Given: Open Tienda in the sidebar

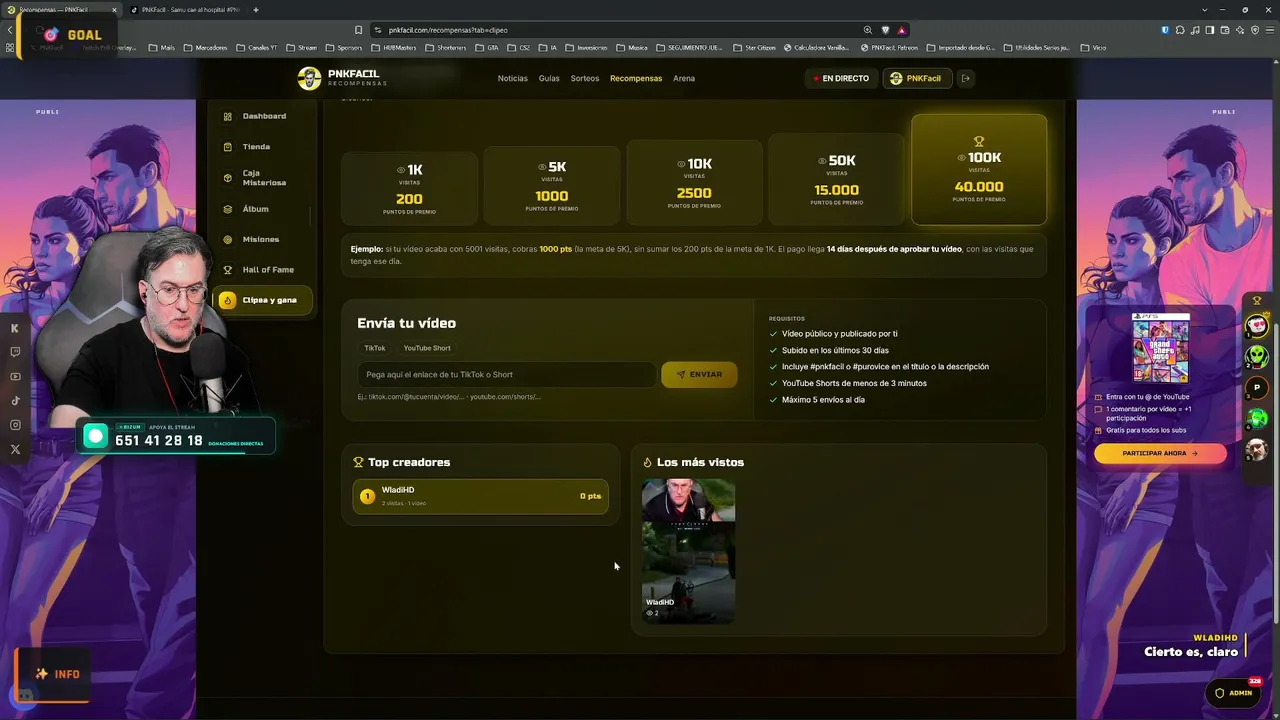Looking at the screenshot, I should 262,147.
